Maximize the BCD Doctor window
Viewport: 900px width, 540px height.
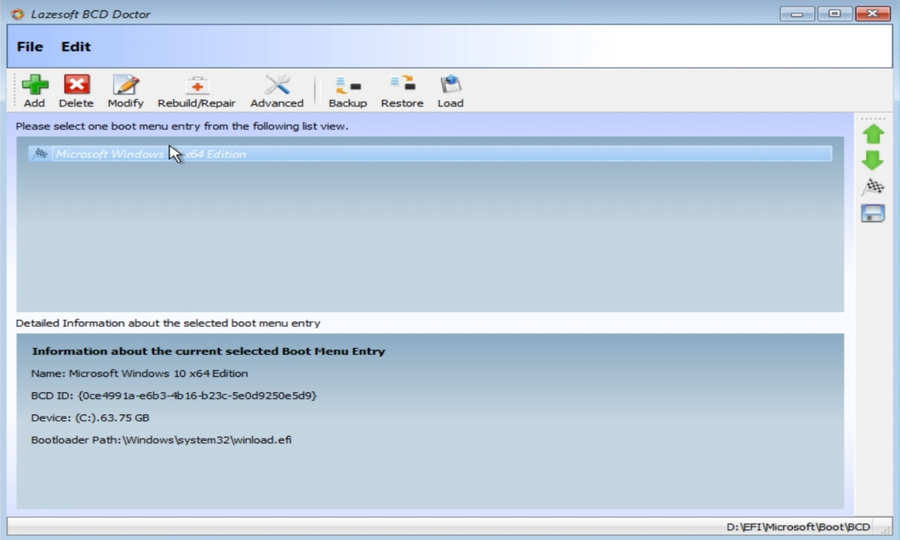tap(835, 13)
